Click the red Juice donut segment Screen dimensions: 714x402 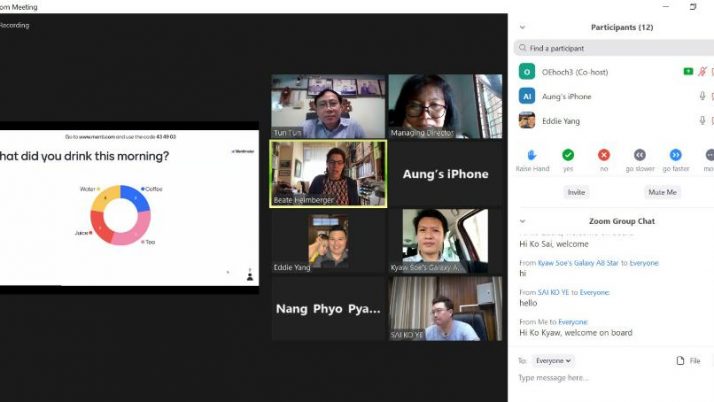pos(100,229)
